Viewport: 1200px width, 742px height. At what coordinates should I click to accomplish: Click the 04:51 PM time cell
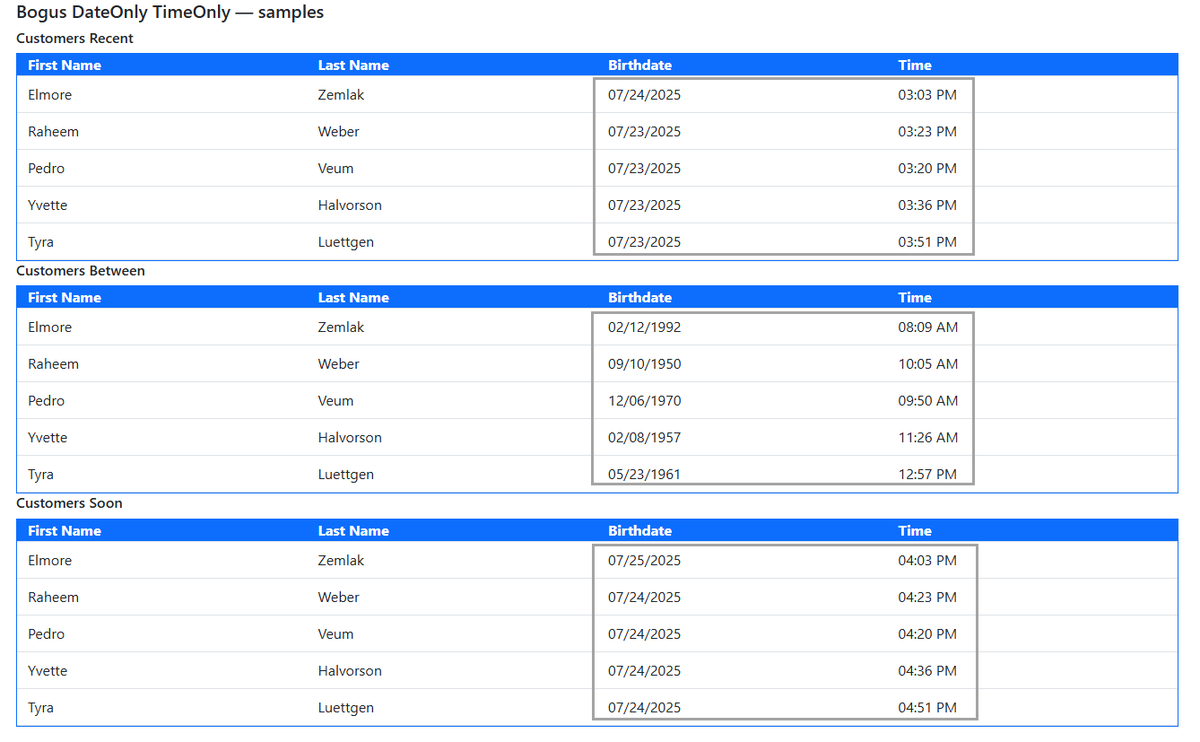927,707
